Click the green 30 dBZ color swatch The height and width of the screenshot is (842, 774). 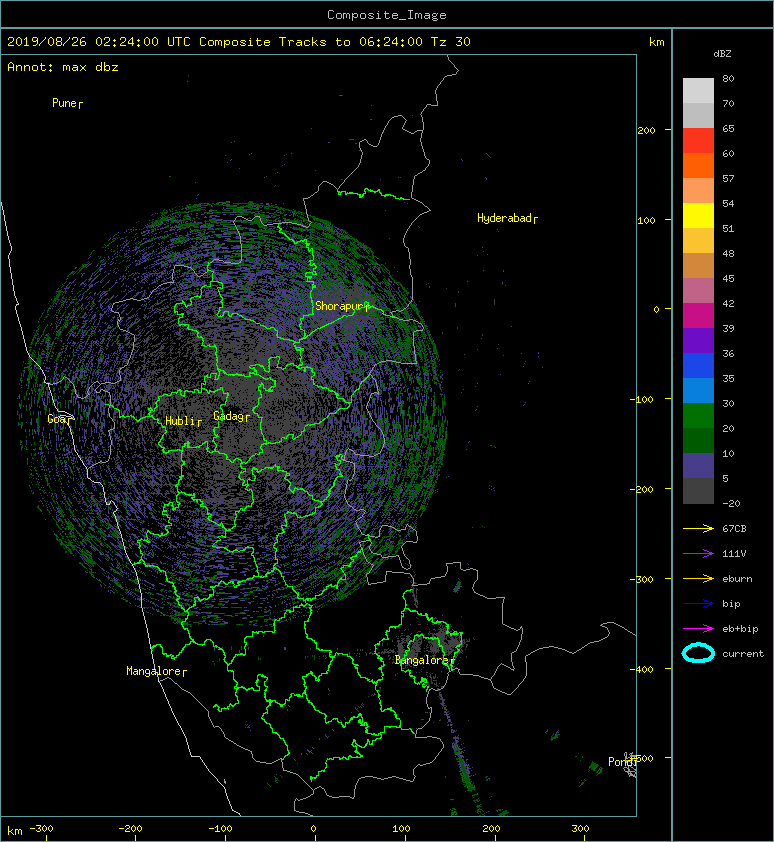pyautogui.click(x=698, y=415)
